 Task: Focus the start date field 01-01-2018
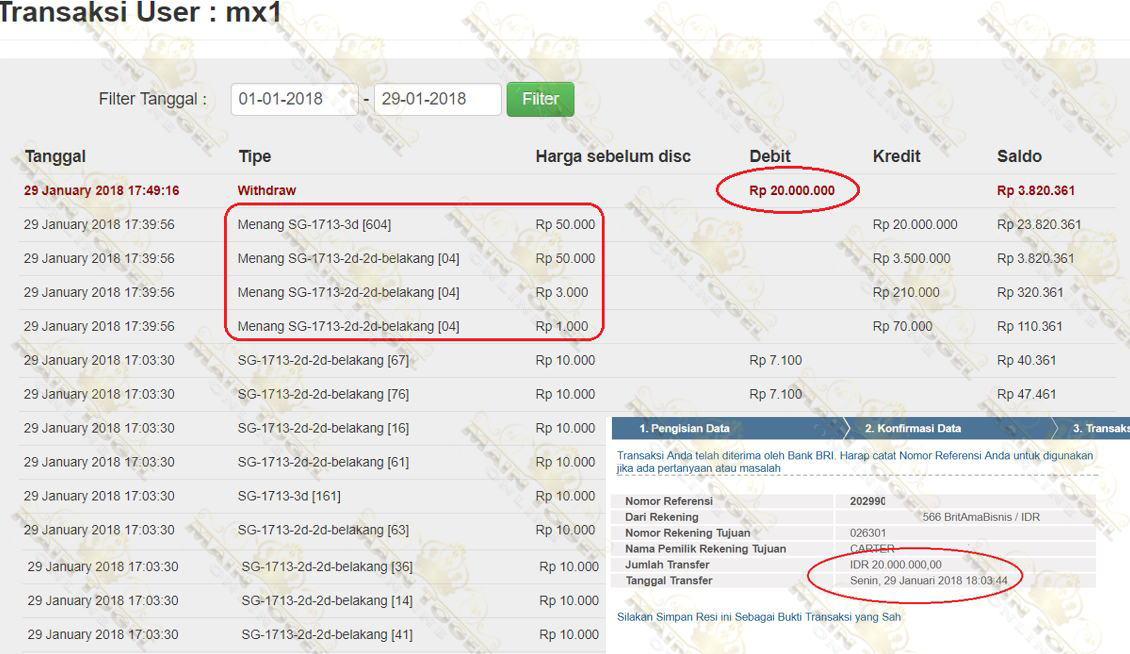click(x=294, y=99)
